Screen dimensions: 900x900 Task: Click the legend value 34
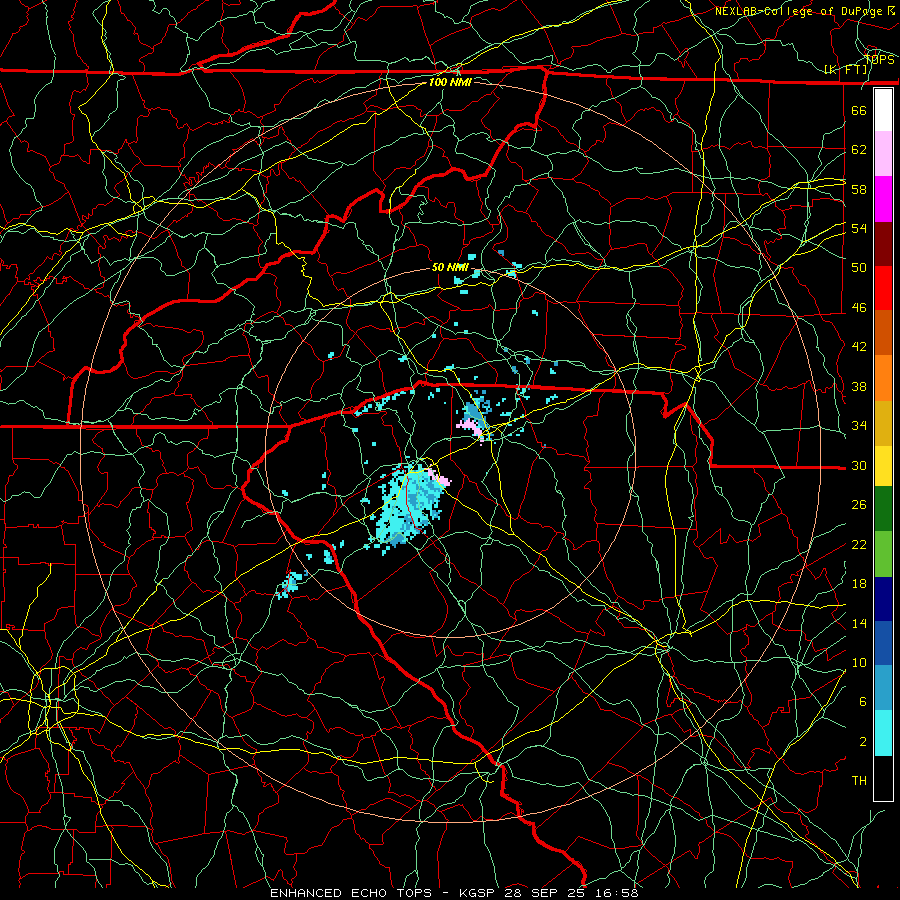(x=859, y=426)
